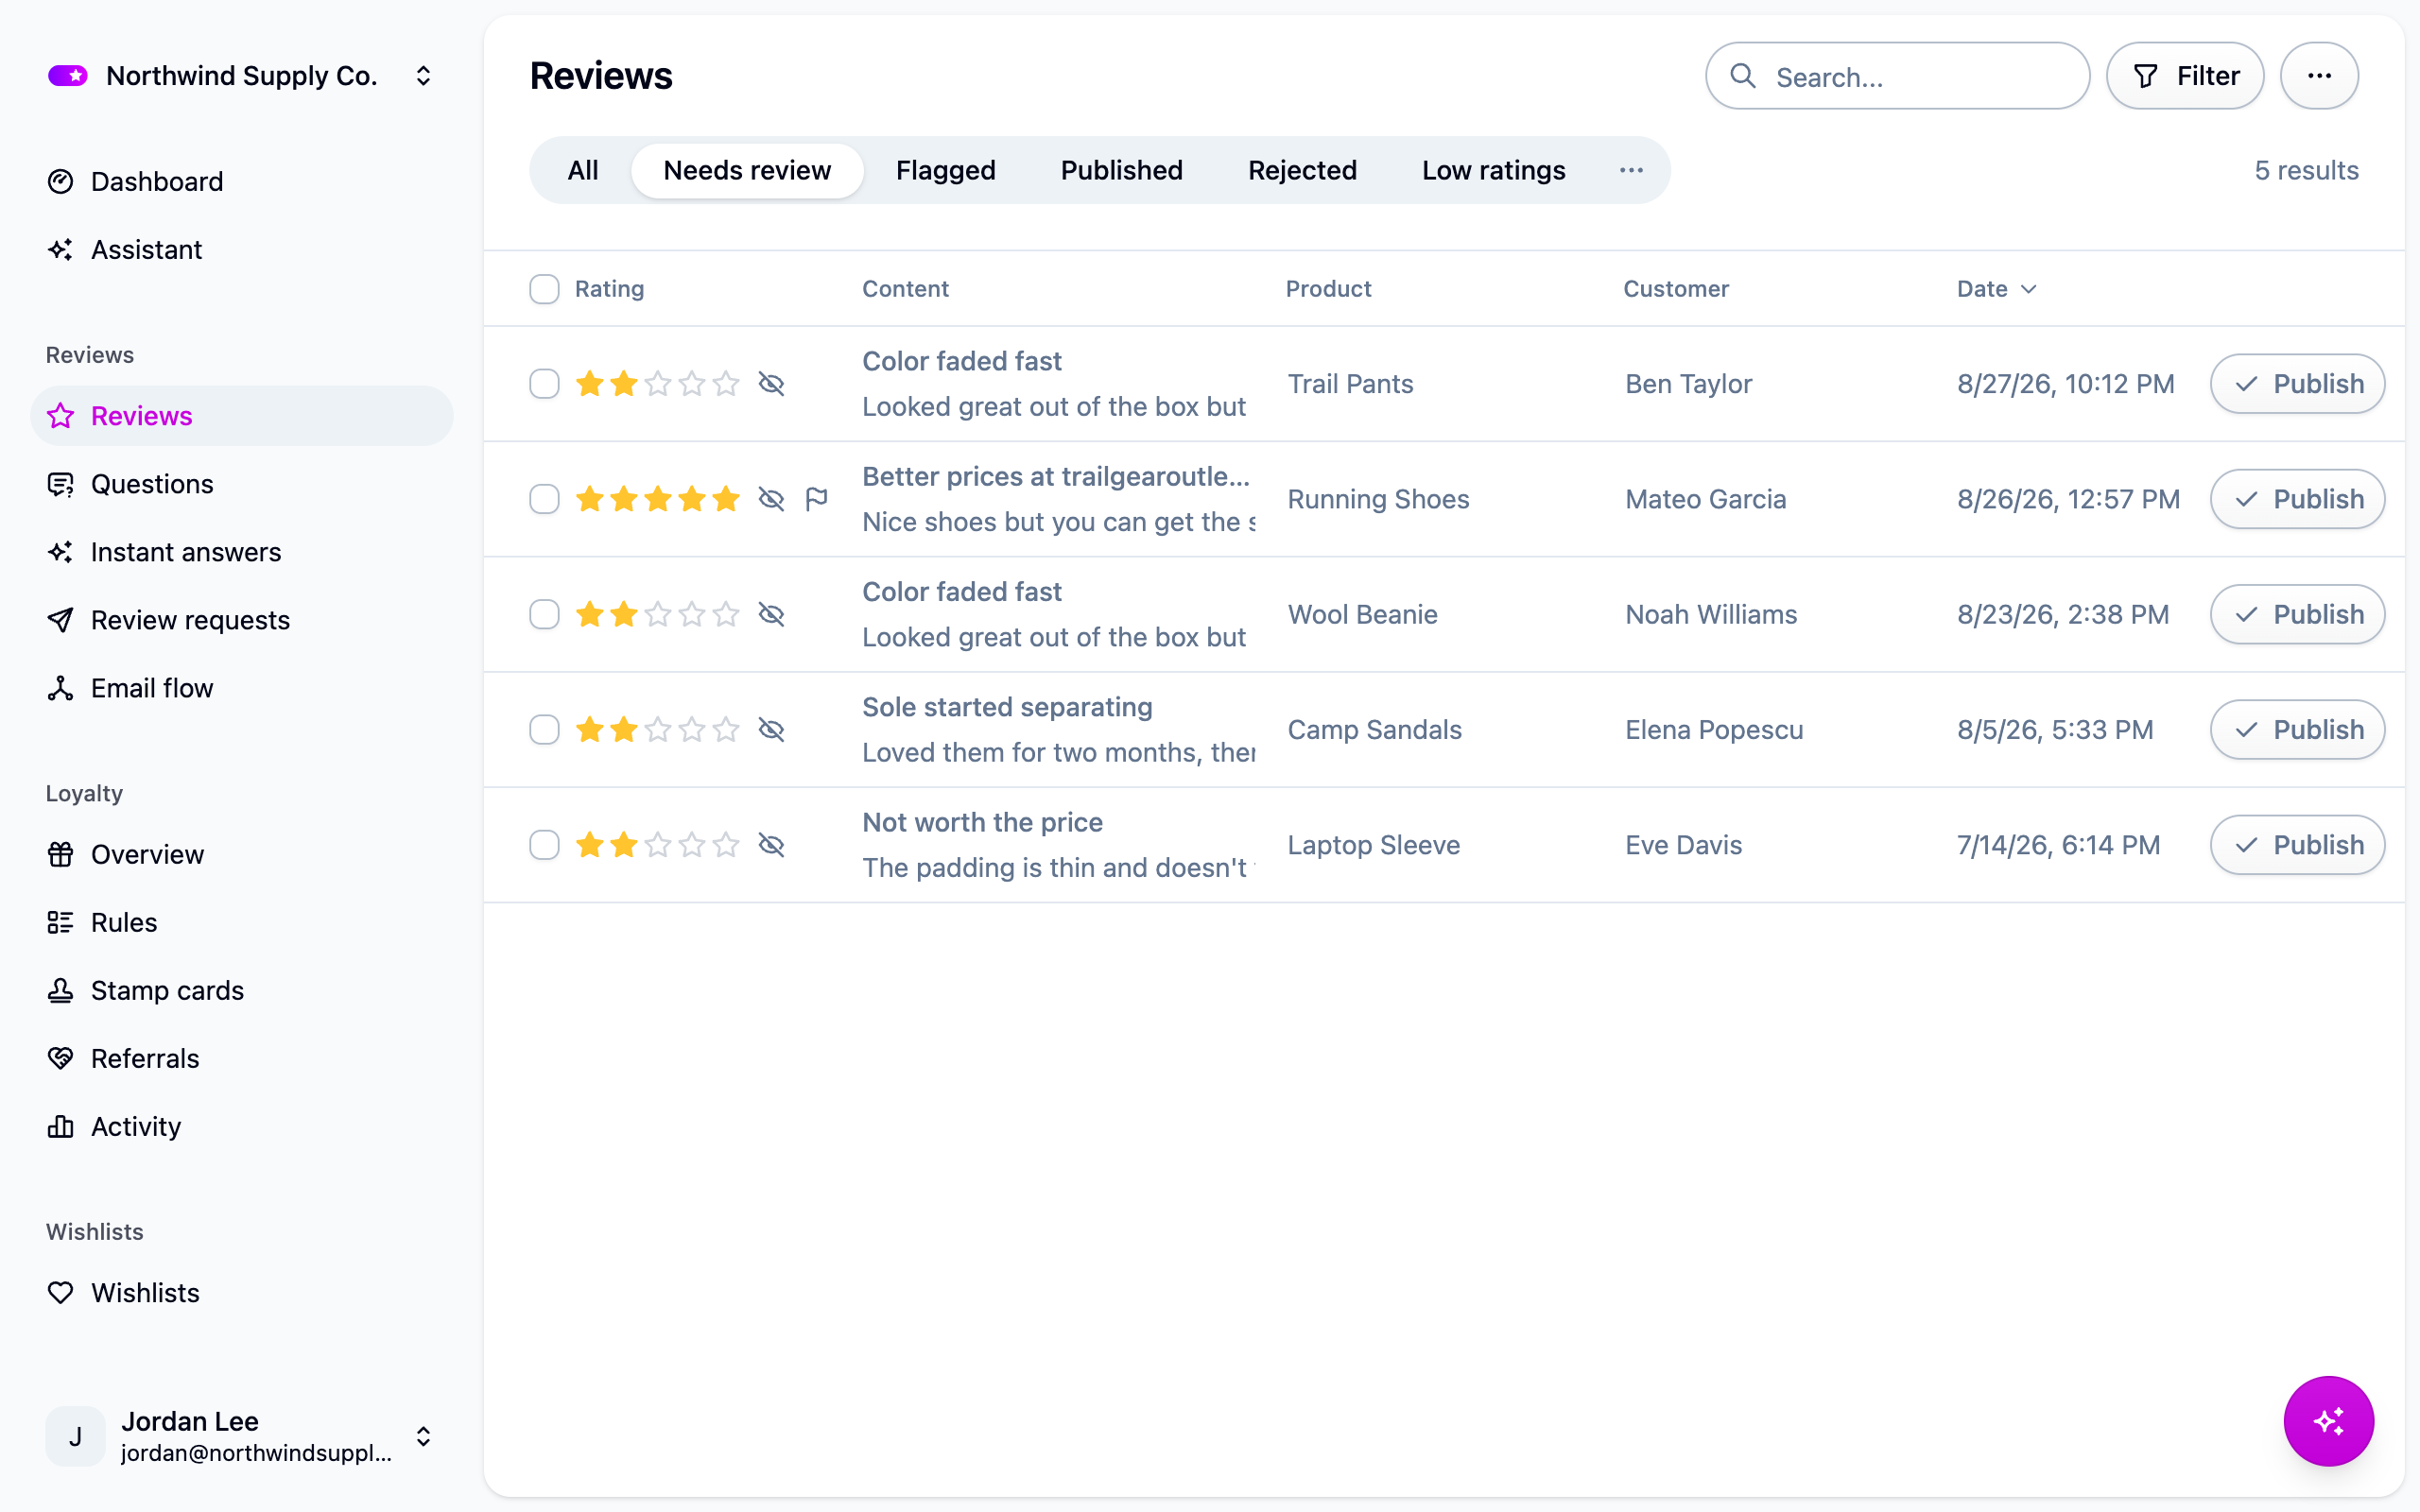Publish Elena Popescu's Camp Sandals review
The width and height of the screenshot is (2420, 1512).
click(x=2297, y=730)
